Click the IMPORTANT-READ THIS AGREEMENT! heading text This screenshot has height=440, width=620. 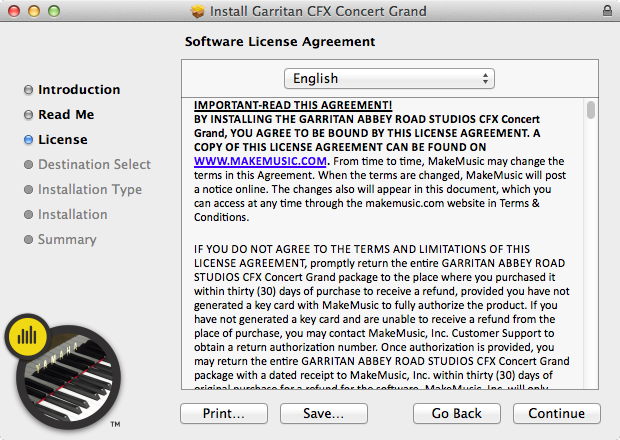pyautogui.click(x=293, y=105)
